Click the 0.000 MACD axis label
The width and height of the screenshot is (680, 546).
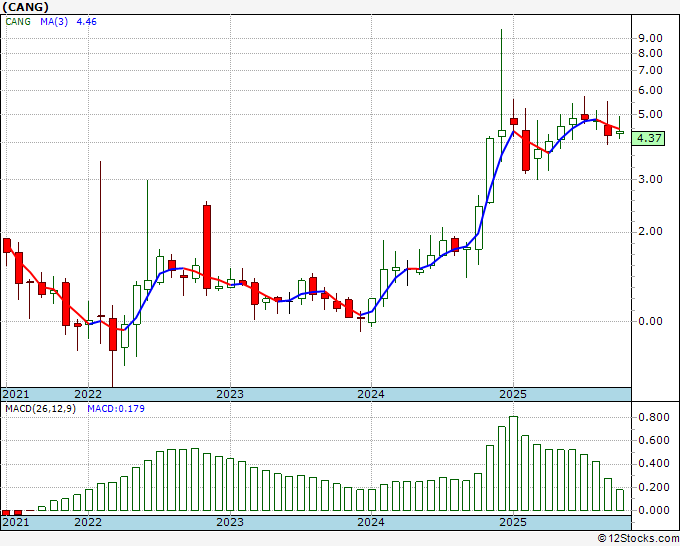(x=654, y=510)
